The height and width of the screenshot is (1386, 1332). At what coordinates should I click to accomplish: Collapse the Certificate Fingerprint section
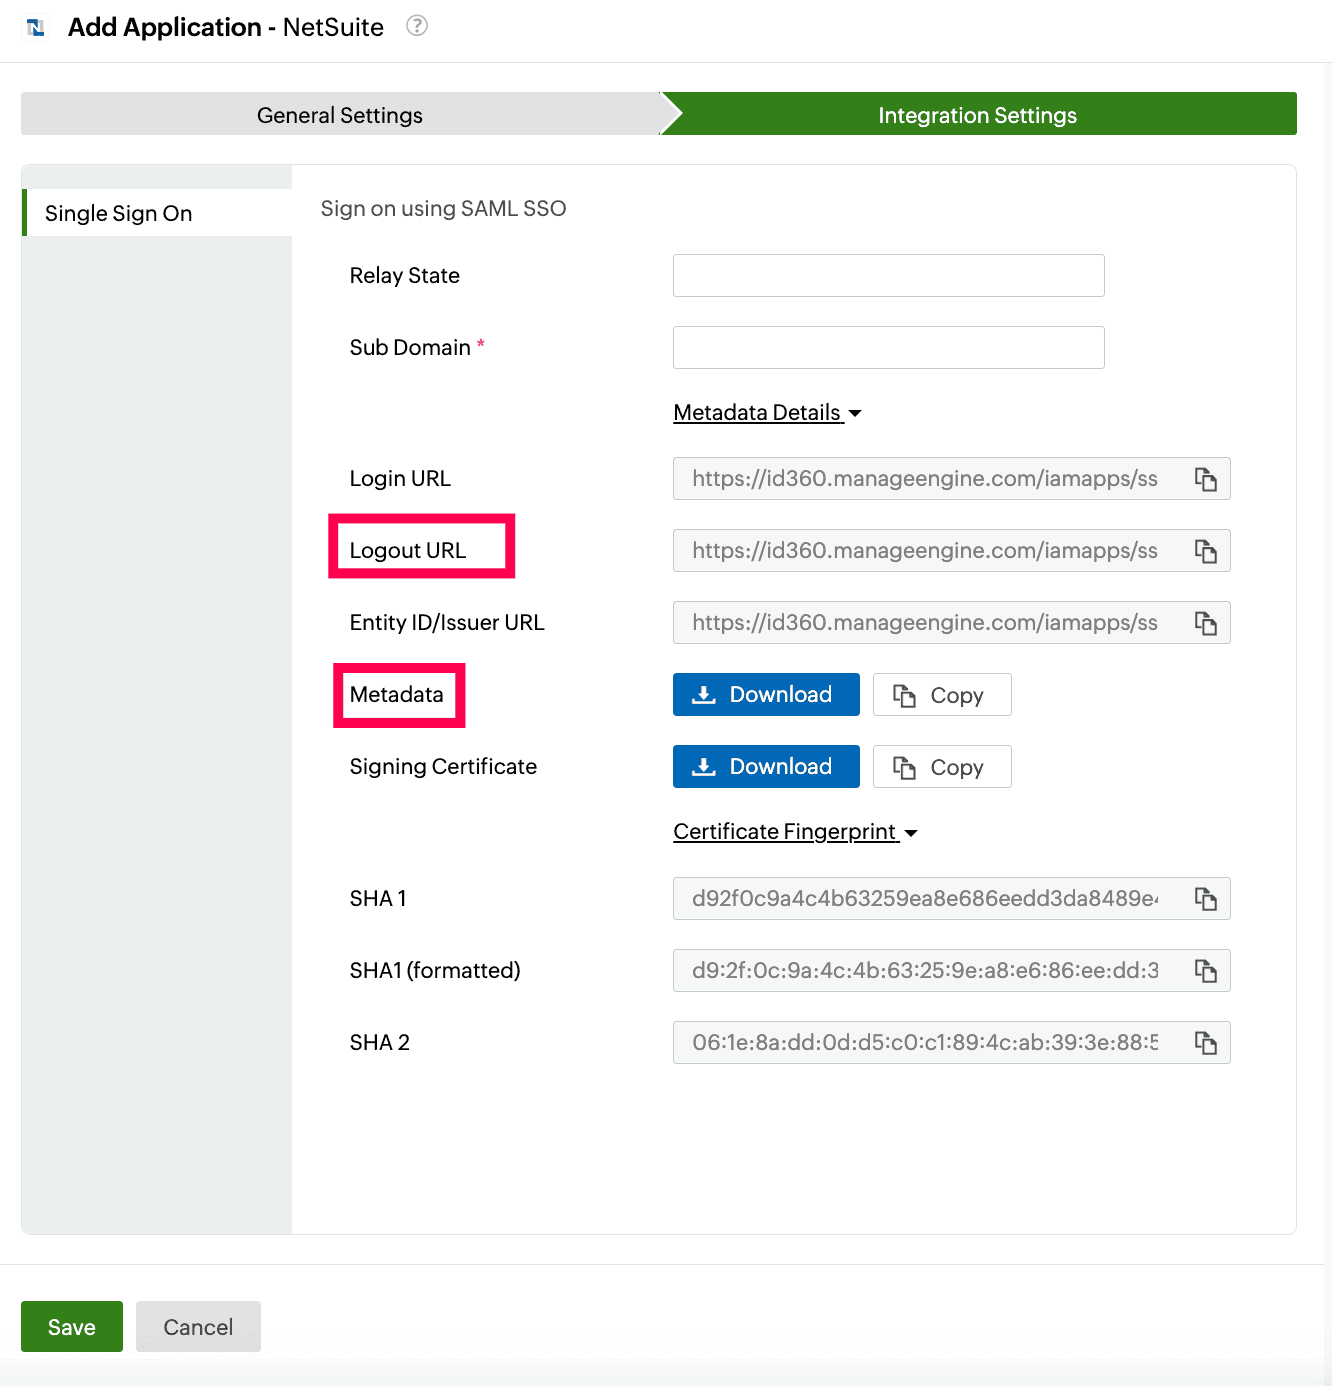click(794, 832)
